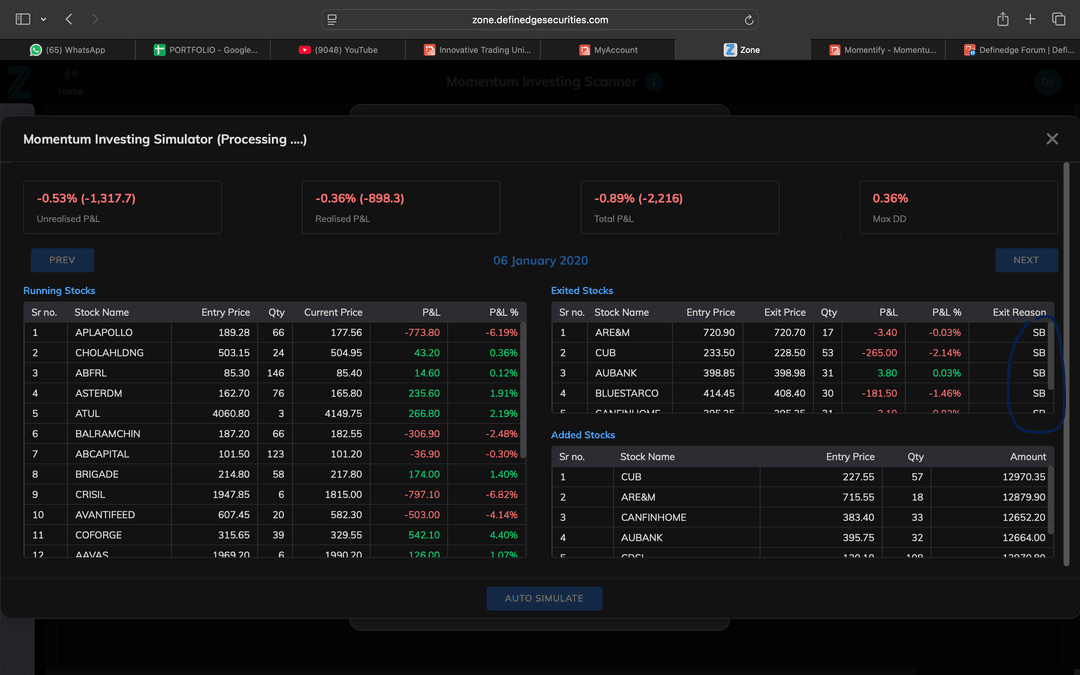The height and width of the screenshot is (675, 1080).
Task: Click the Realised P&L card
Action: click(x=401, y=207)
